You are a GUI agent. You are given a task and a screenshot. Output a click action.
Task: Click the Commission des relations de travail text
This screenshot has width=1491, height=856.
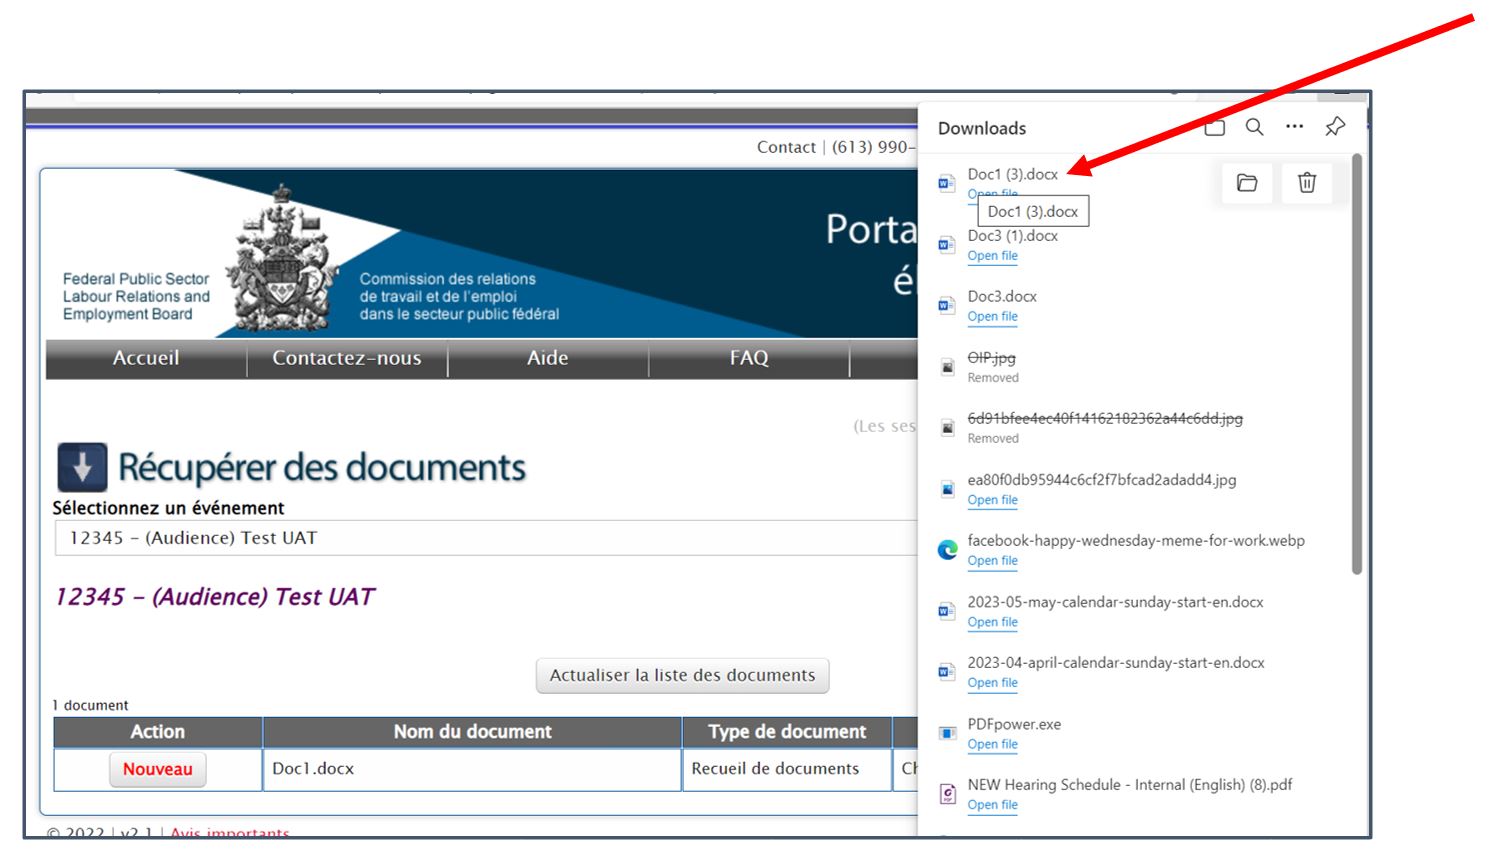459,296
